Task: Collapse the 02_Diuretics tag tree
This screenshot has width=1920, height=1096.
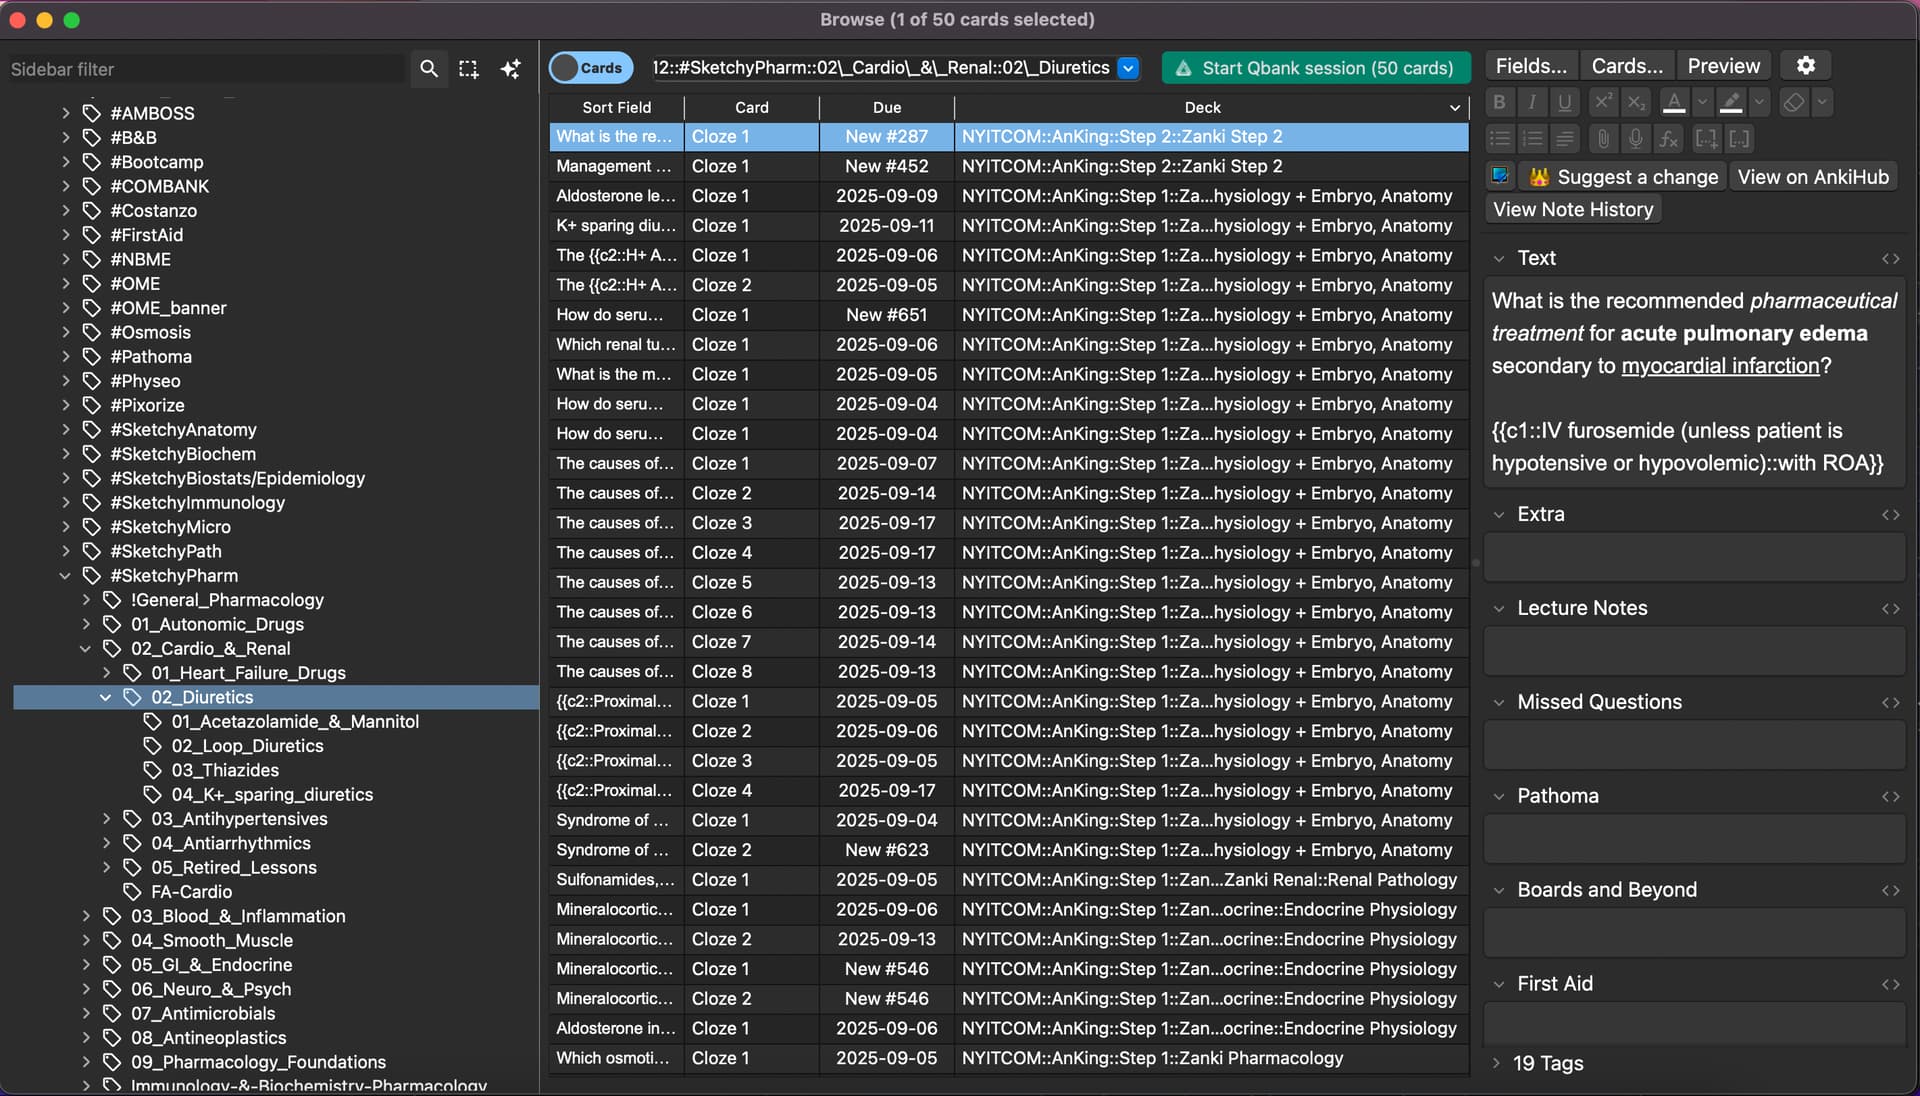Action: 106,698
